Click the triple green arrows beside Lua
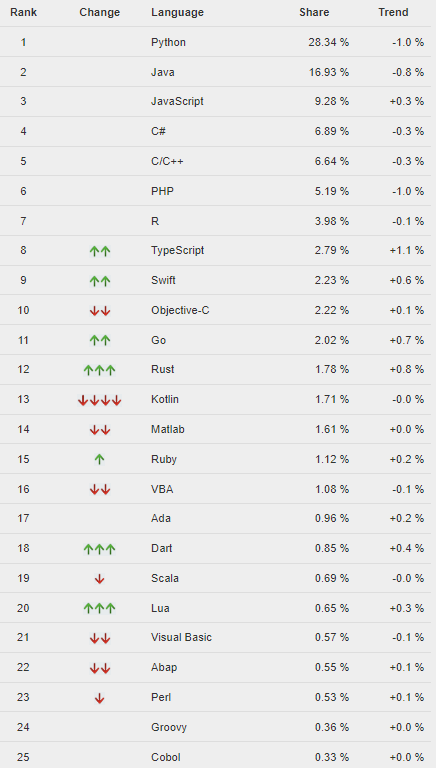 (99, 608)
